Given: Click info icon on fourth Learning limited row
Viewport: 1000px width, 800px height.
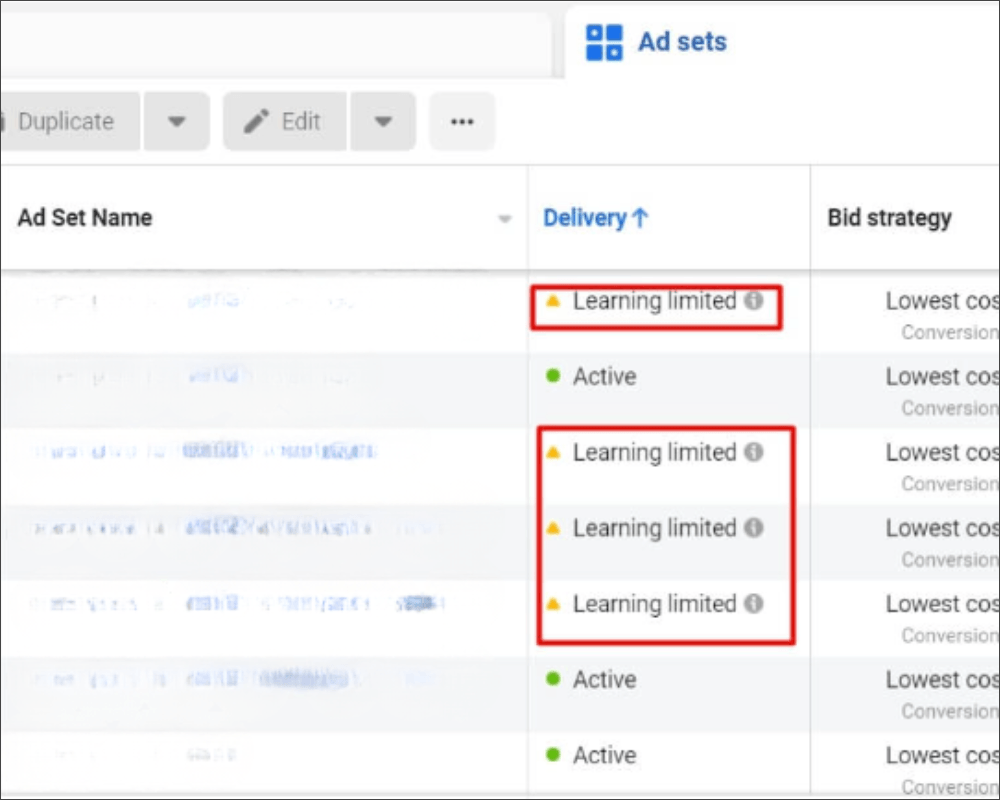Looking at the screenshot, I should pyautogui.click(x=754, y=604).
